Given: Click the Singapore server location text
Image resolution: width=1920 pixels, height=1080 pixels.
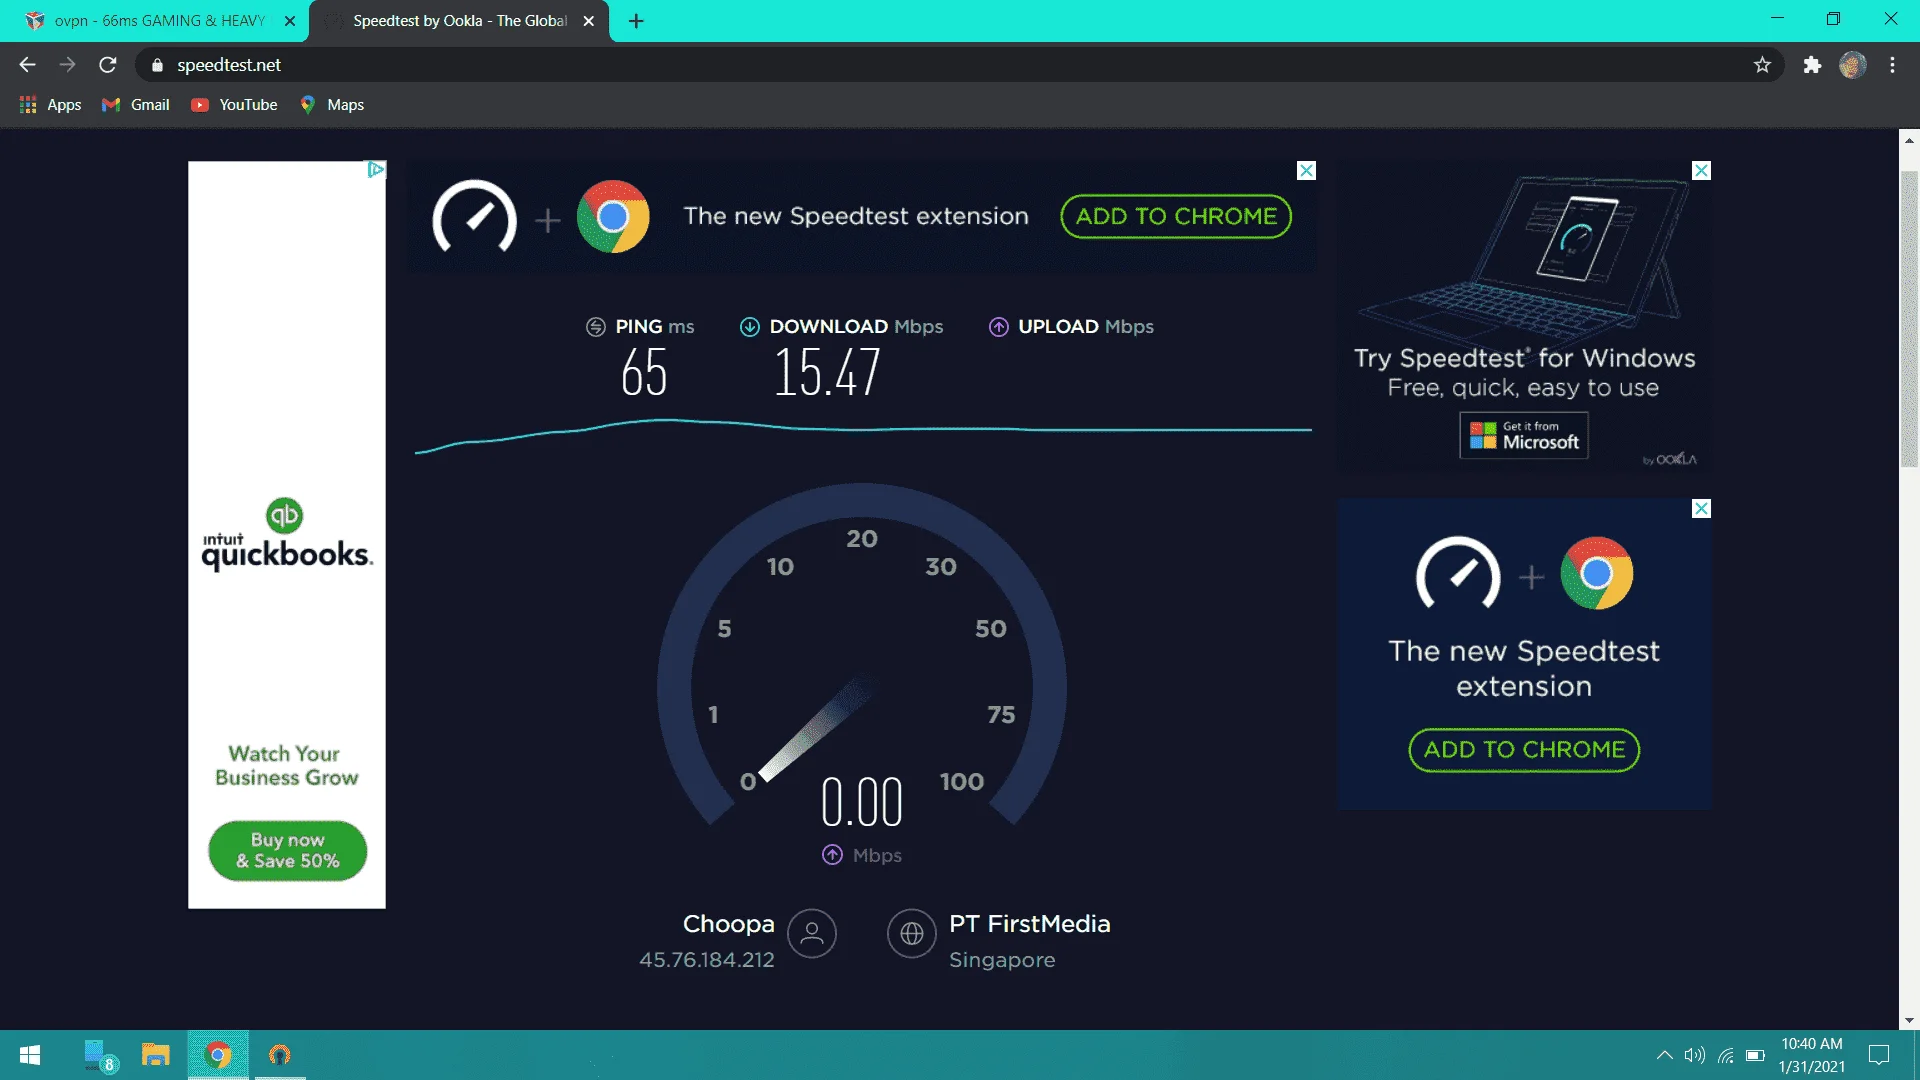Looking at the screenshot, I should click(1002, 960).
